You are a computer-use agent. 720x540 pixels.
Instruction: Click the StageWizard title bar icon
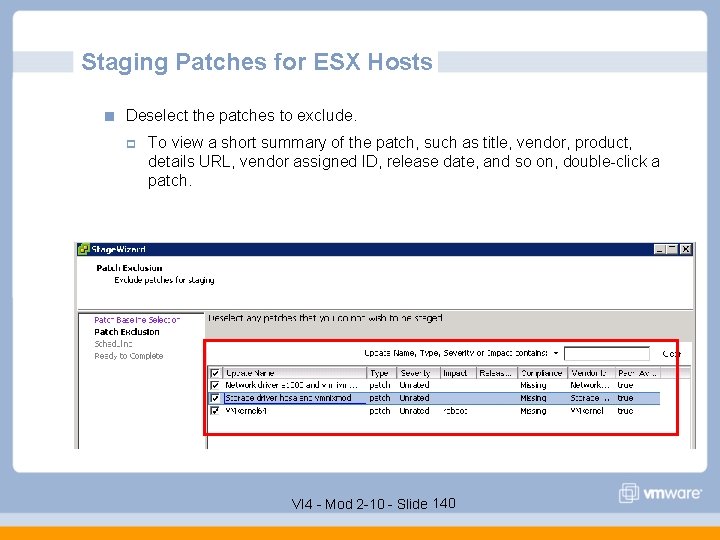83,249
